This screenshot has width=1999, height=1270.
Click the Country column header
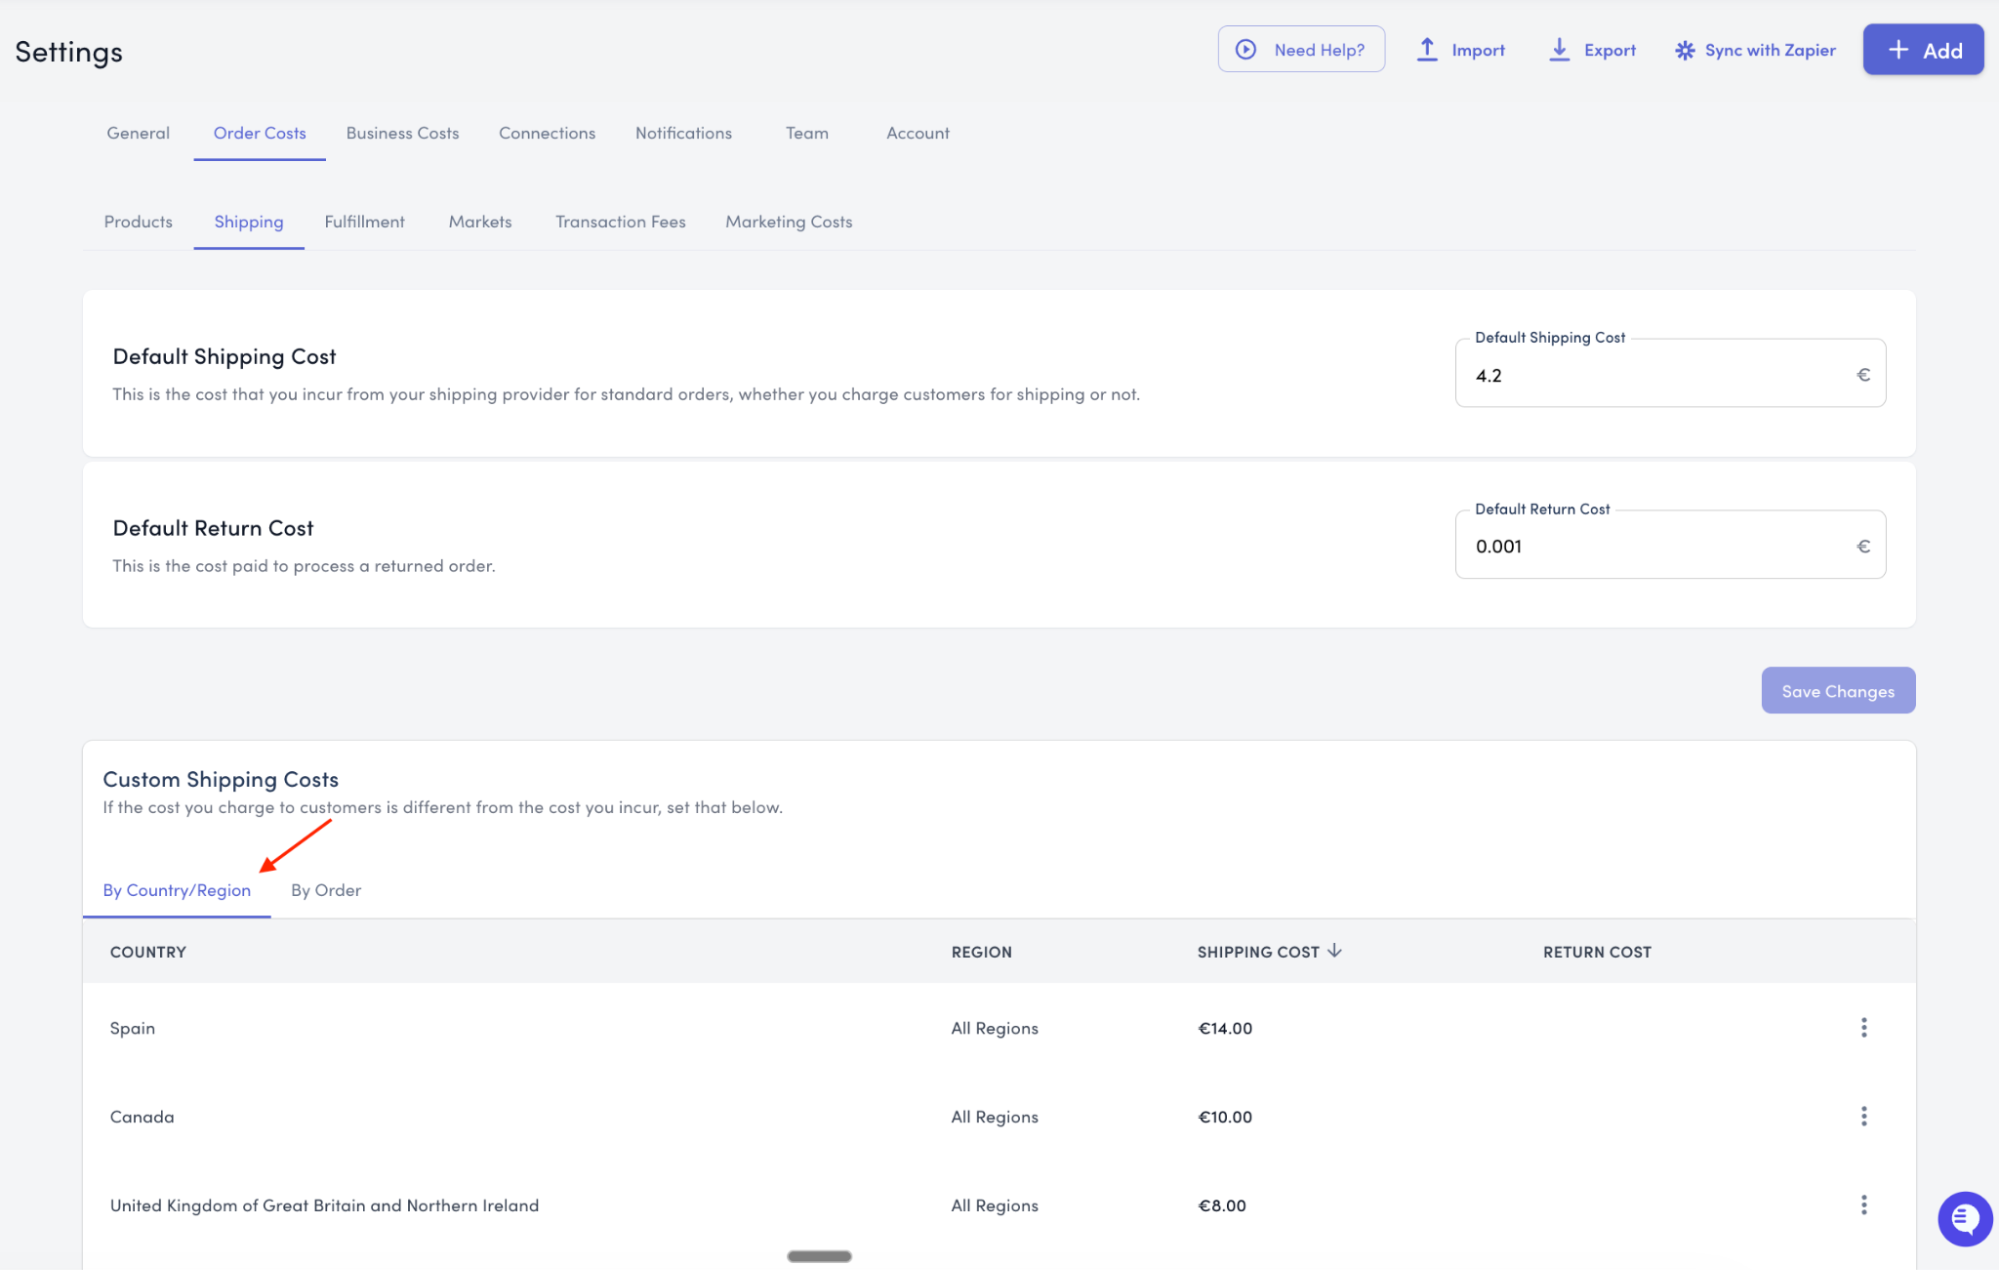click(148, 952)
